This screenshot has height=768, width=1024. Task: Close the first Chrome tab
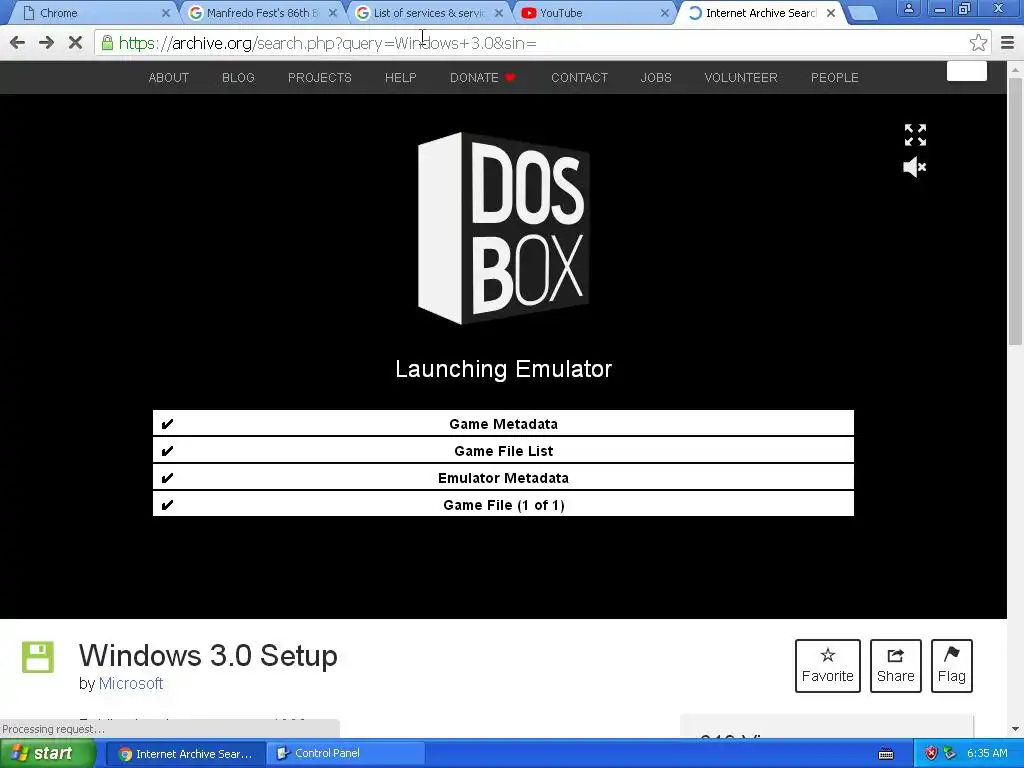[166, 13]
